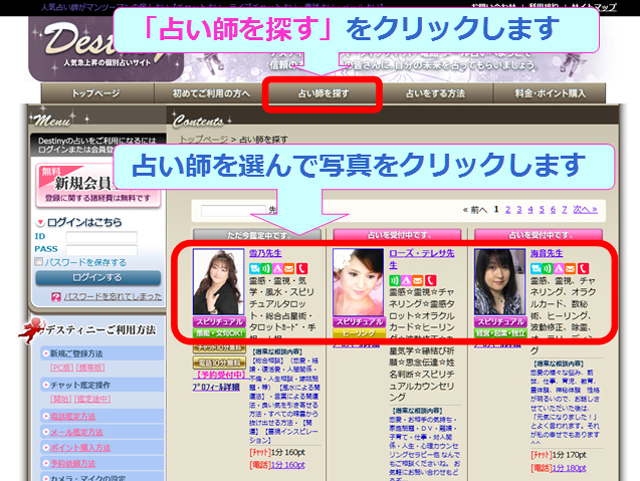This screenshot has width=640, height=481.
Task: Click the スピリチュアル badge under 海音先生's photo
Action: tap(500, 322)
